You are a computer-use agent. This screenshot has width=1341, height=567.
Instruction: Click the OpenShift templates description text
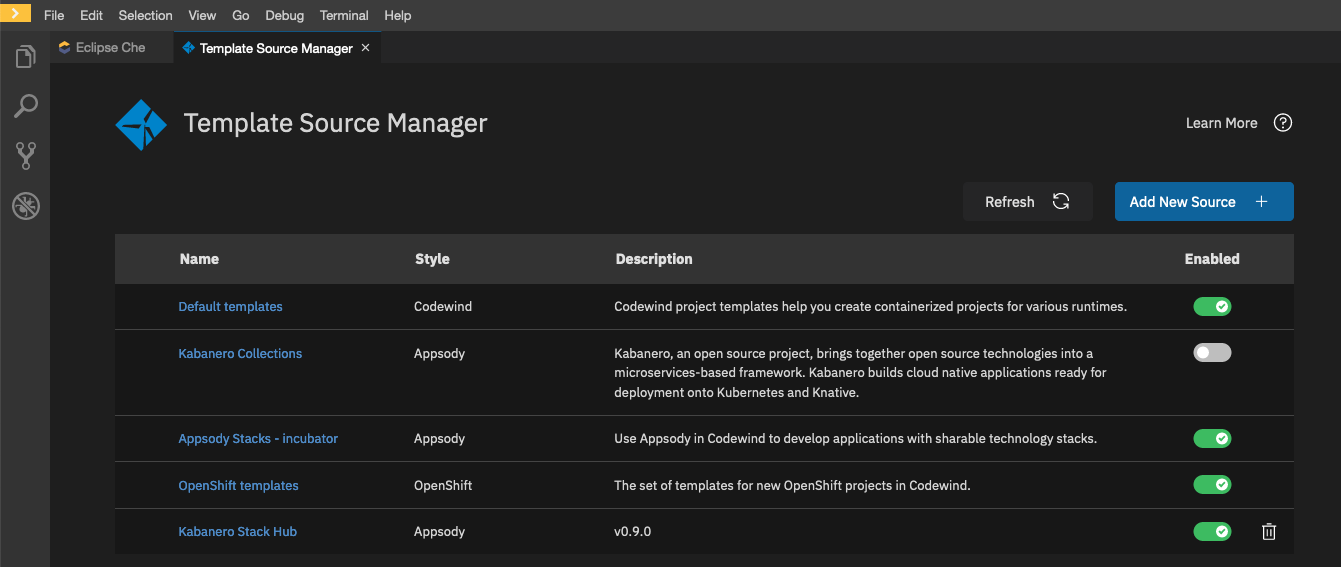[792, 485]
